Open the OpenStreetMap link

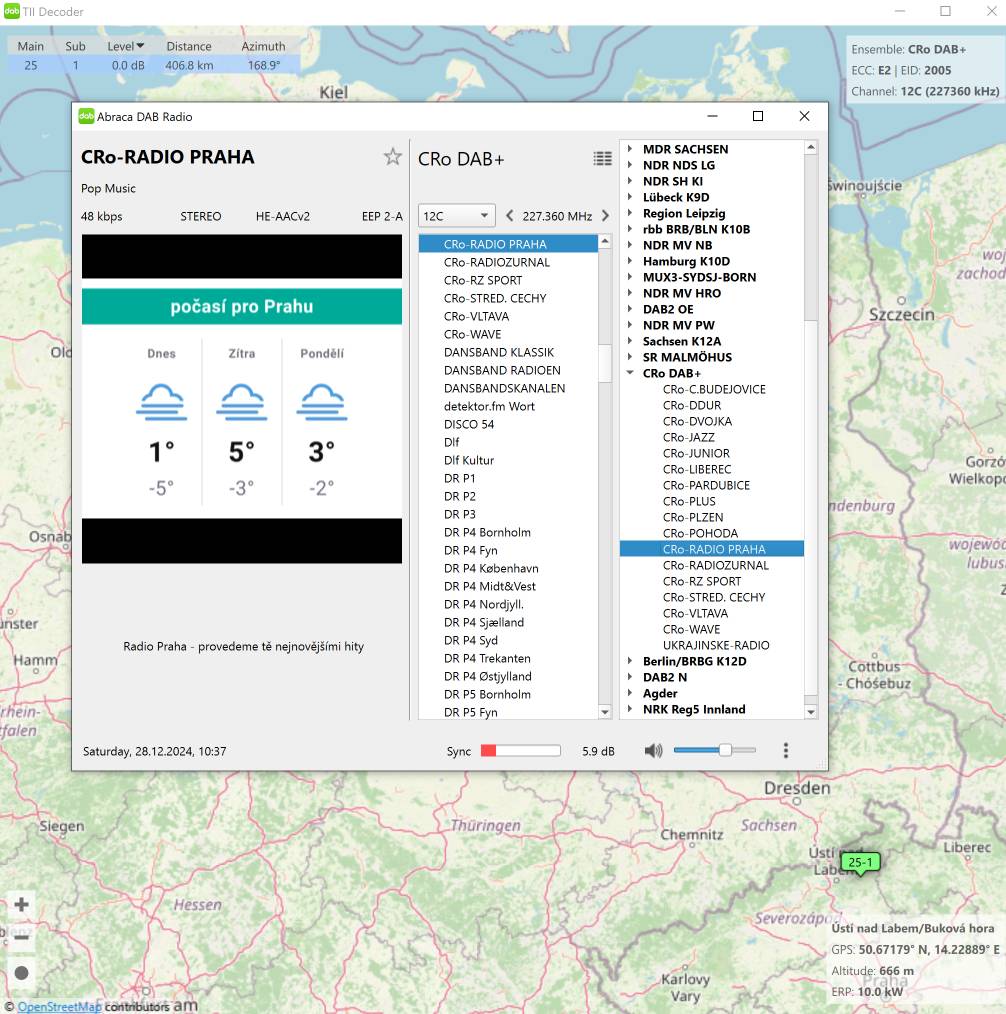(x=59, y=1006)
